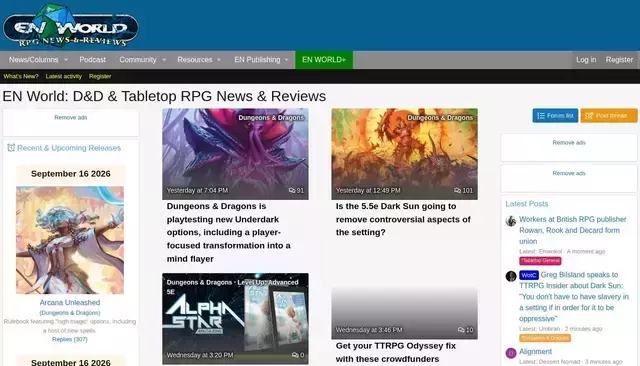Click the *Dungeons & Dragons tag in Latest Posts

coord(545,338)
